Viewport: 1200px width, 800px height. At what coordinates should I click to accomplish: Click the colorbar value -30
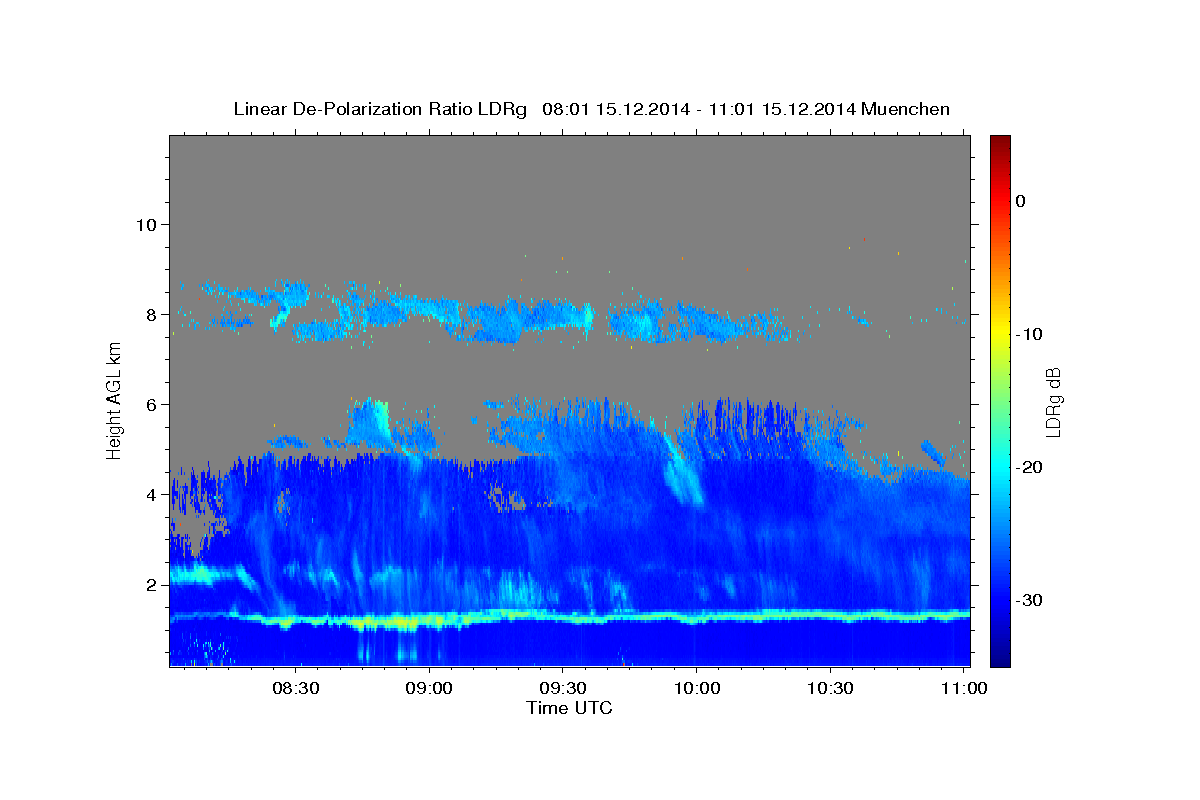point(1029,600)
